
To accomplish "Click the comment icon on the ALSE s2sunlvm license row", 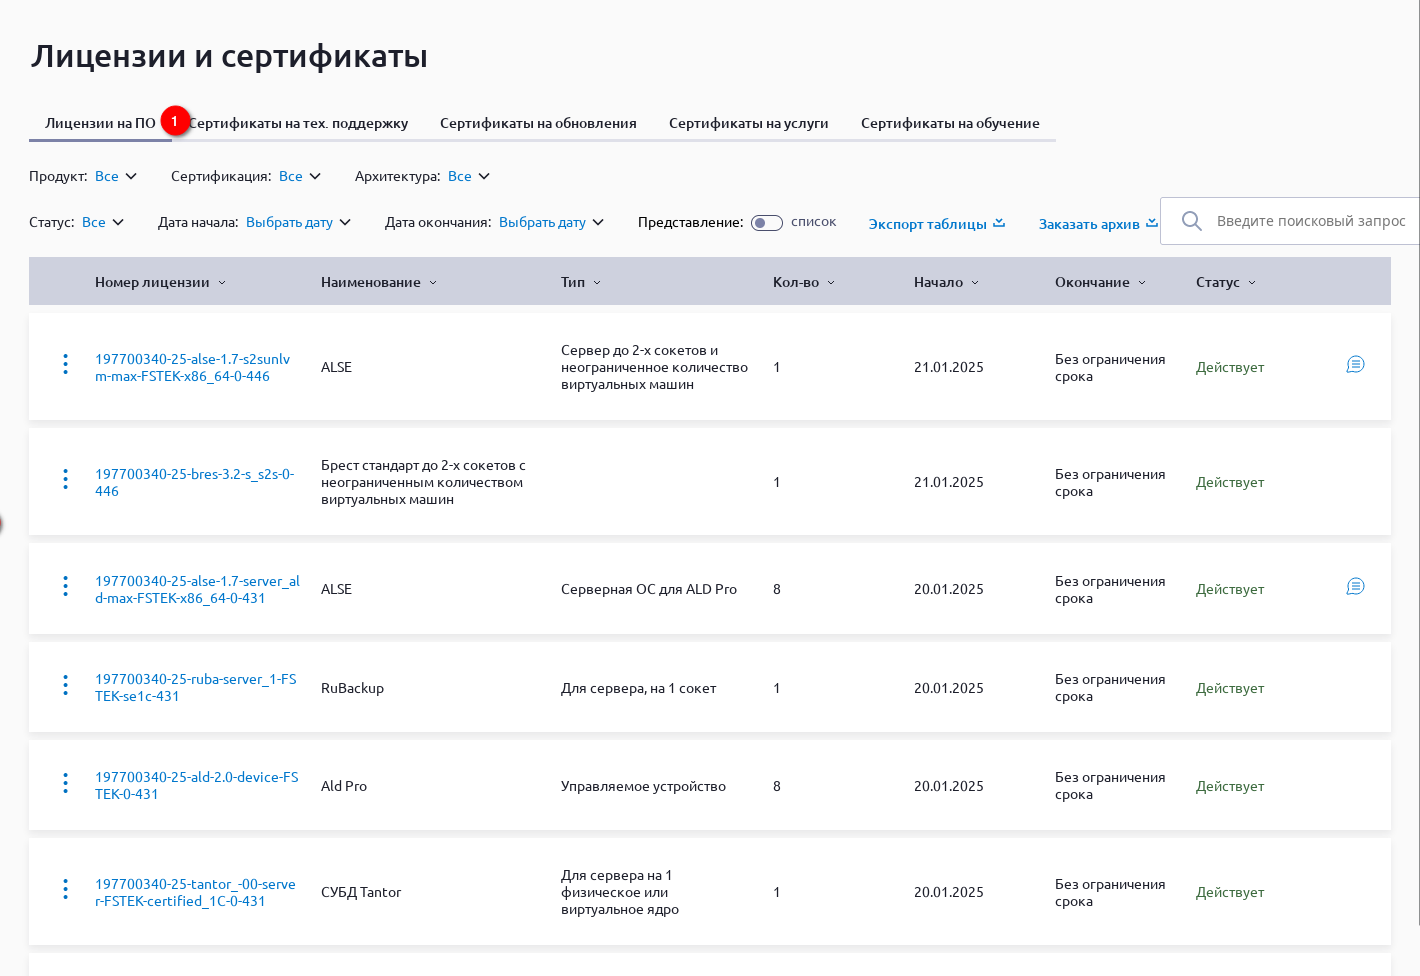I will 1355,365.
